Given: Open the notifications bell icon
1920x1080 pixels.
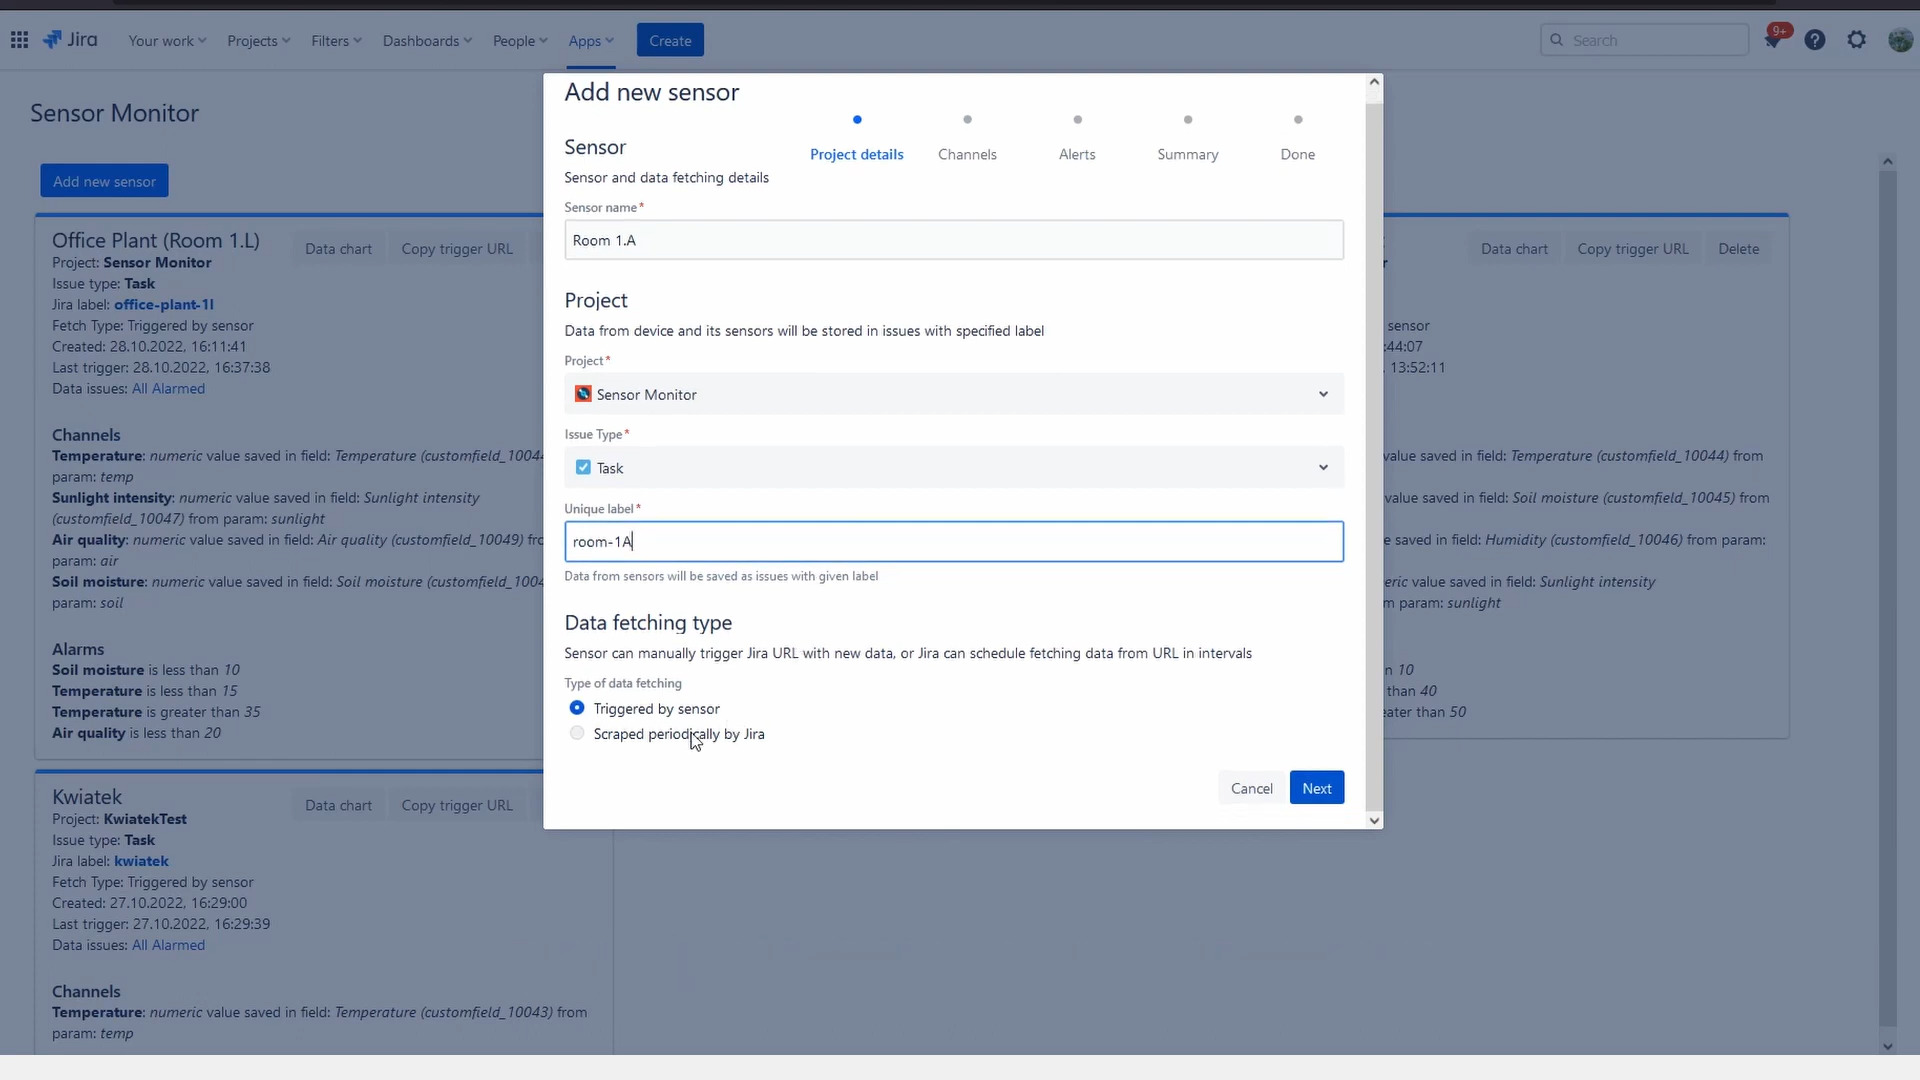Looking at the screenshot, I should pos(1773,40).
